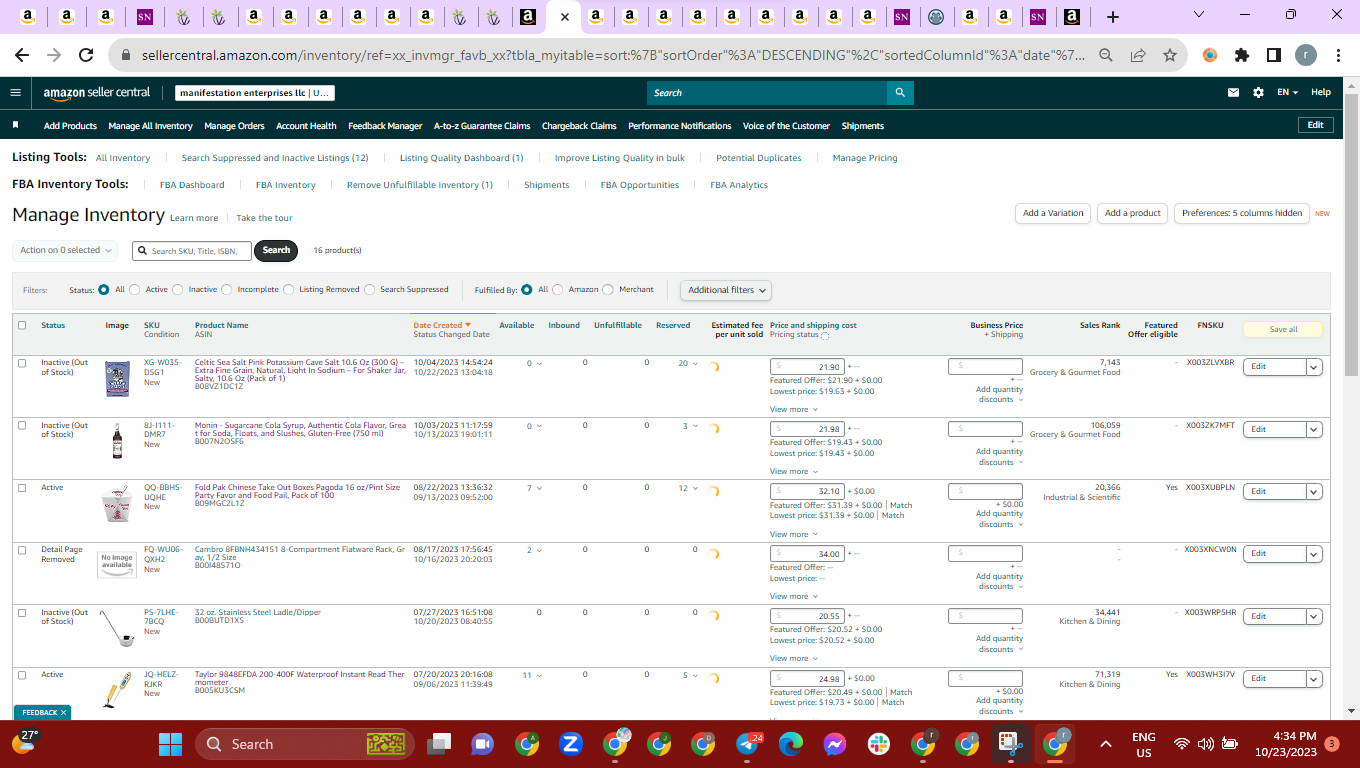Click the Search SKU, Title, ISBN field
The width and height of the screenshot is (1360, 768).
pos(192,250)
